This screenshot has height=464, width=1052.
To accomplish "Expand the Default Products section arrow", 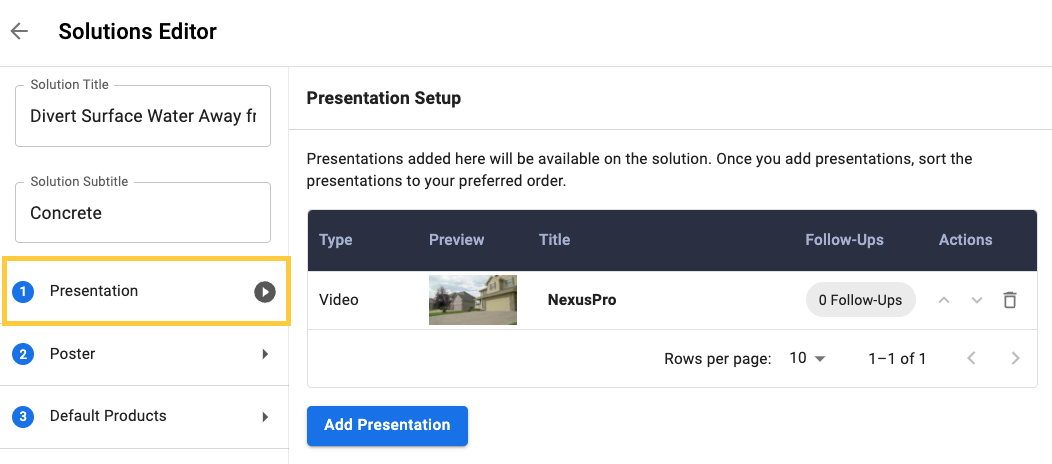I will pyautogui.click(x=266, y=416).
